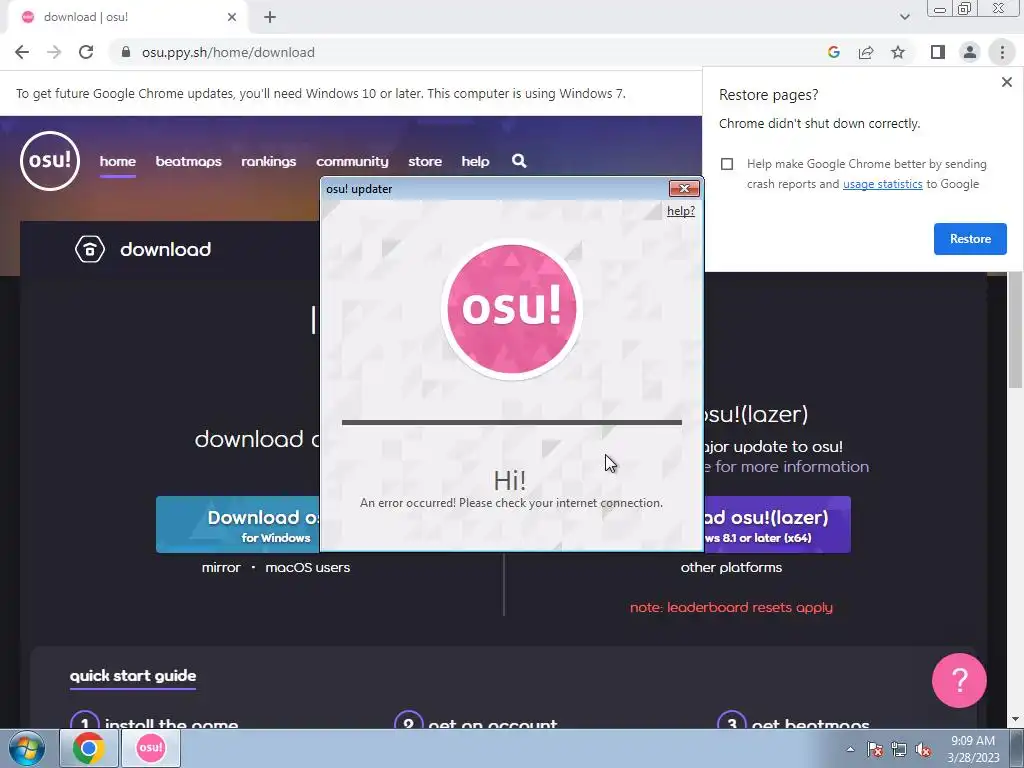Click the osu! logo on website header
The width and height of the screenshot is (1024, 768).
pos(50,161)
